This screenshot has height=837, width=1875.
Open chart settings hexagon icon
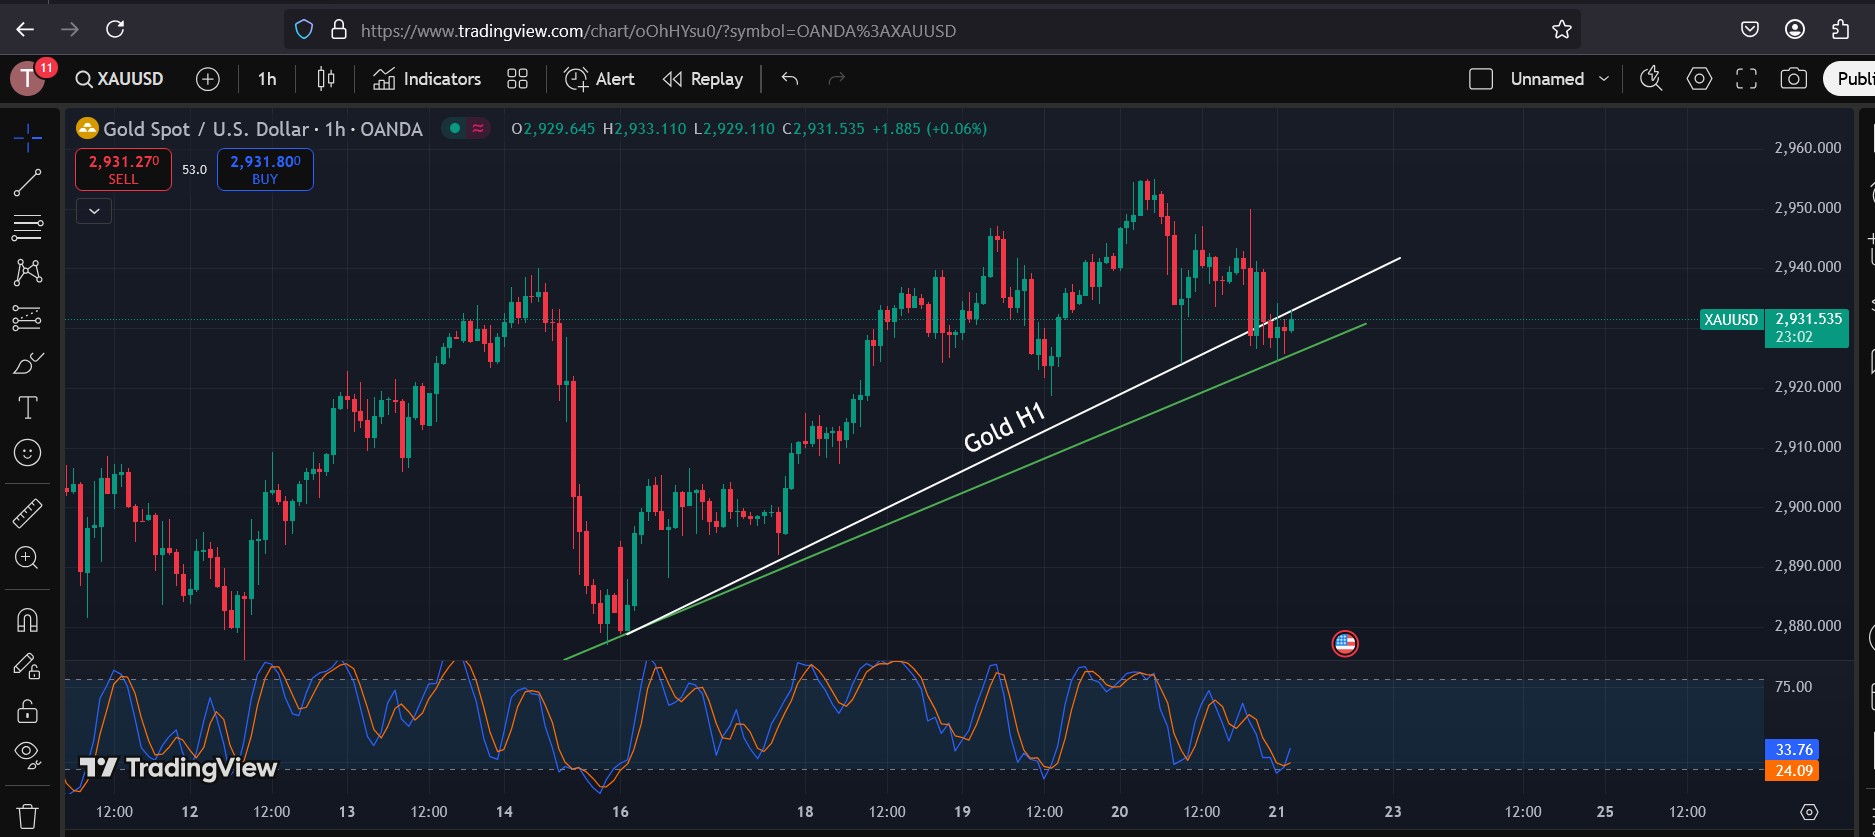1699,79
